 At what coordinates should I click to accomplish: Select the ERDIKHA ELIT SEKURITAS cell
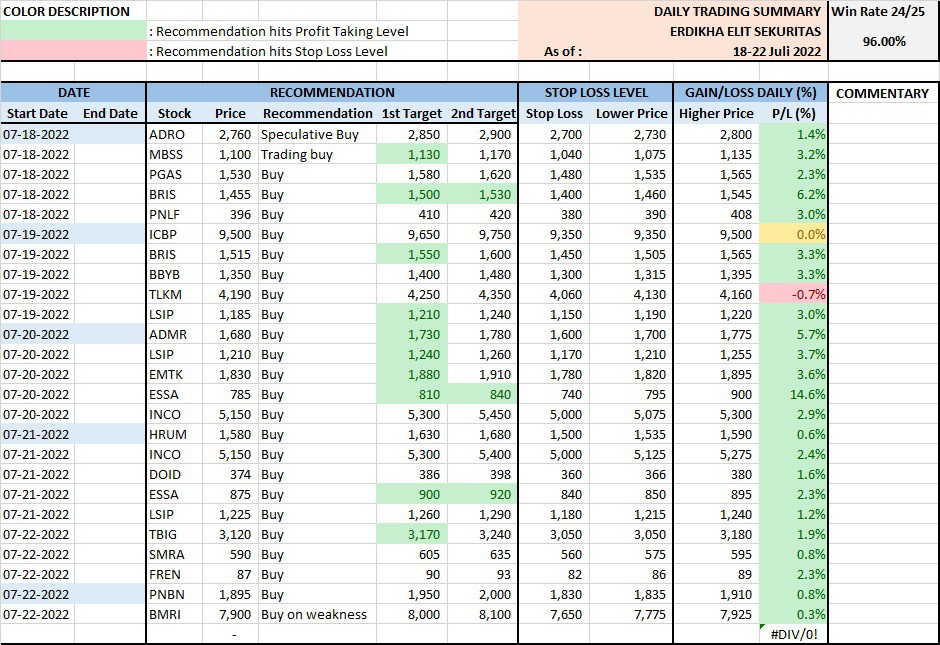click(745, 31)
